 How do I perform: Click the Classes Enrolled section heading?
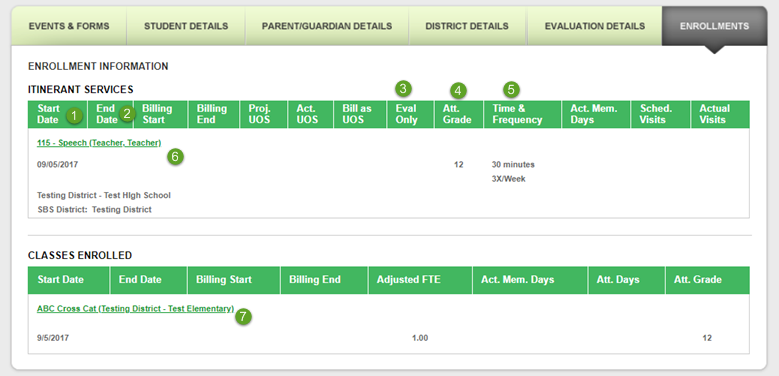pos(80,255)
